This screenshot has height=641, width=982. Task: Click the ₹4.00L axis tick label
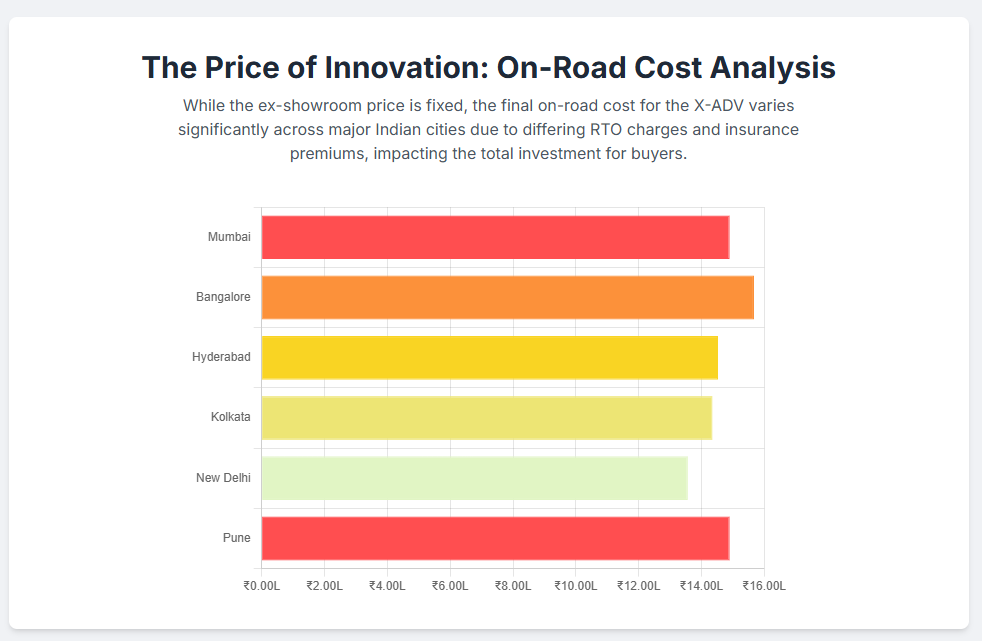387,585
